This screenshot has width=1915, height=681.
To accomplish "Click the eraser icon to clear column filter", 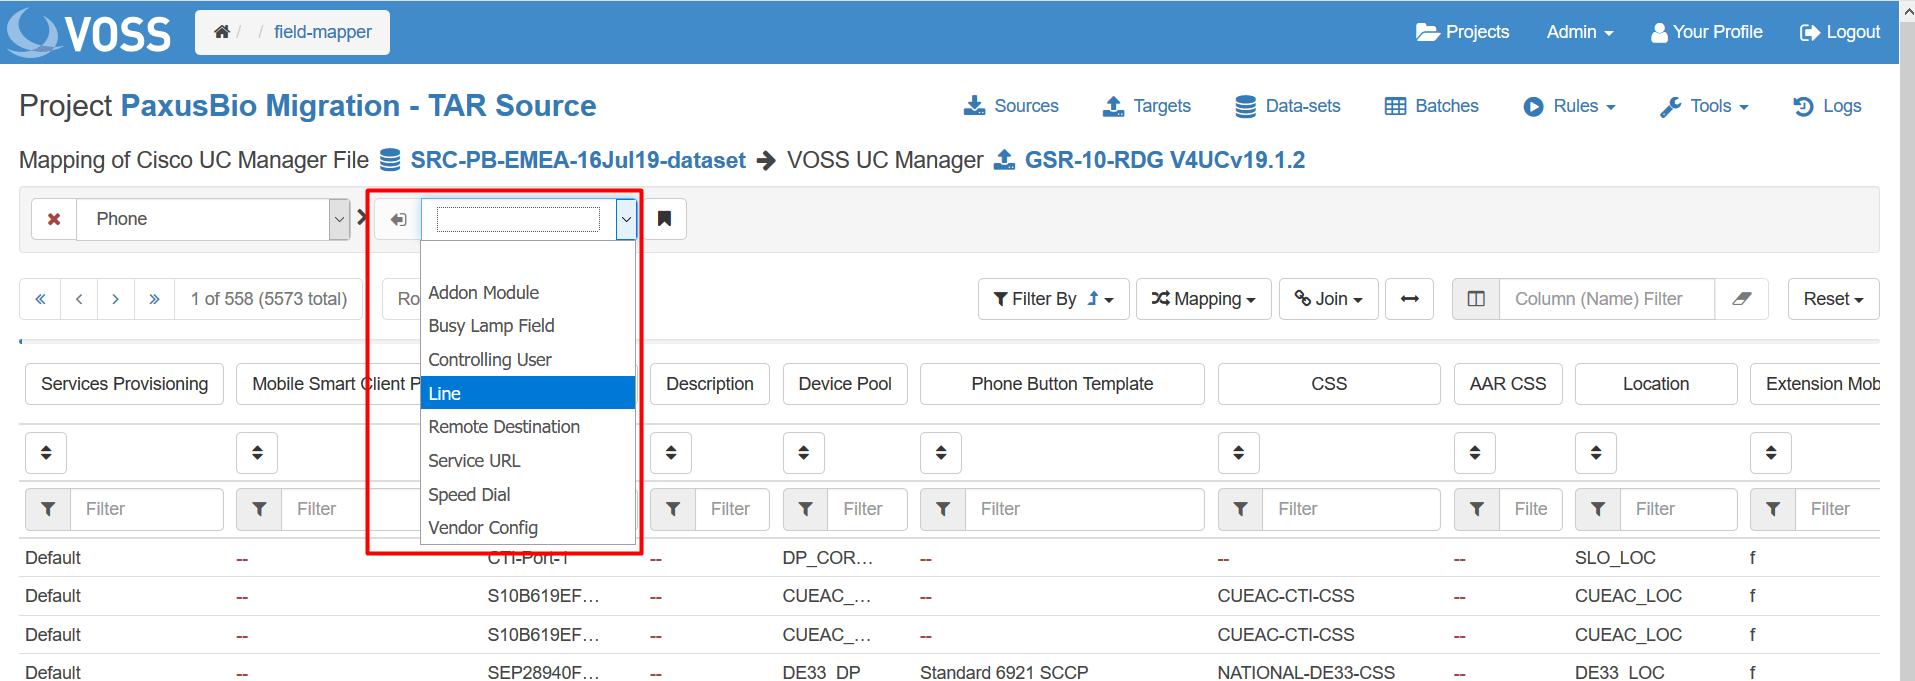I will pyautogui.click(x=1741, y=299).
